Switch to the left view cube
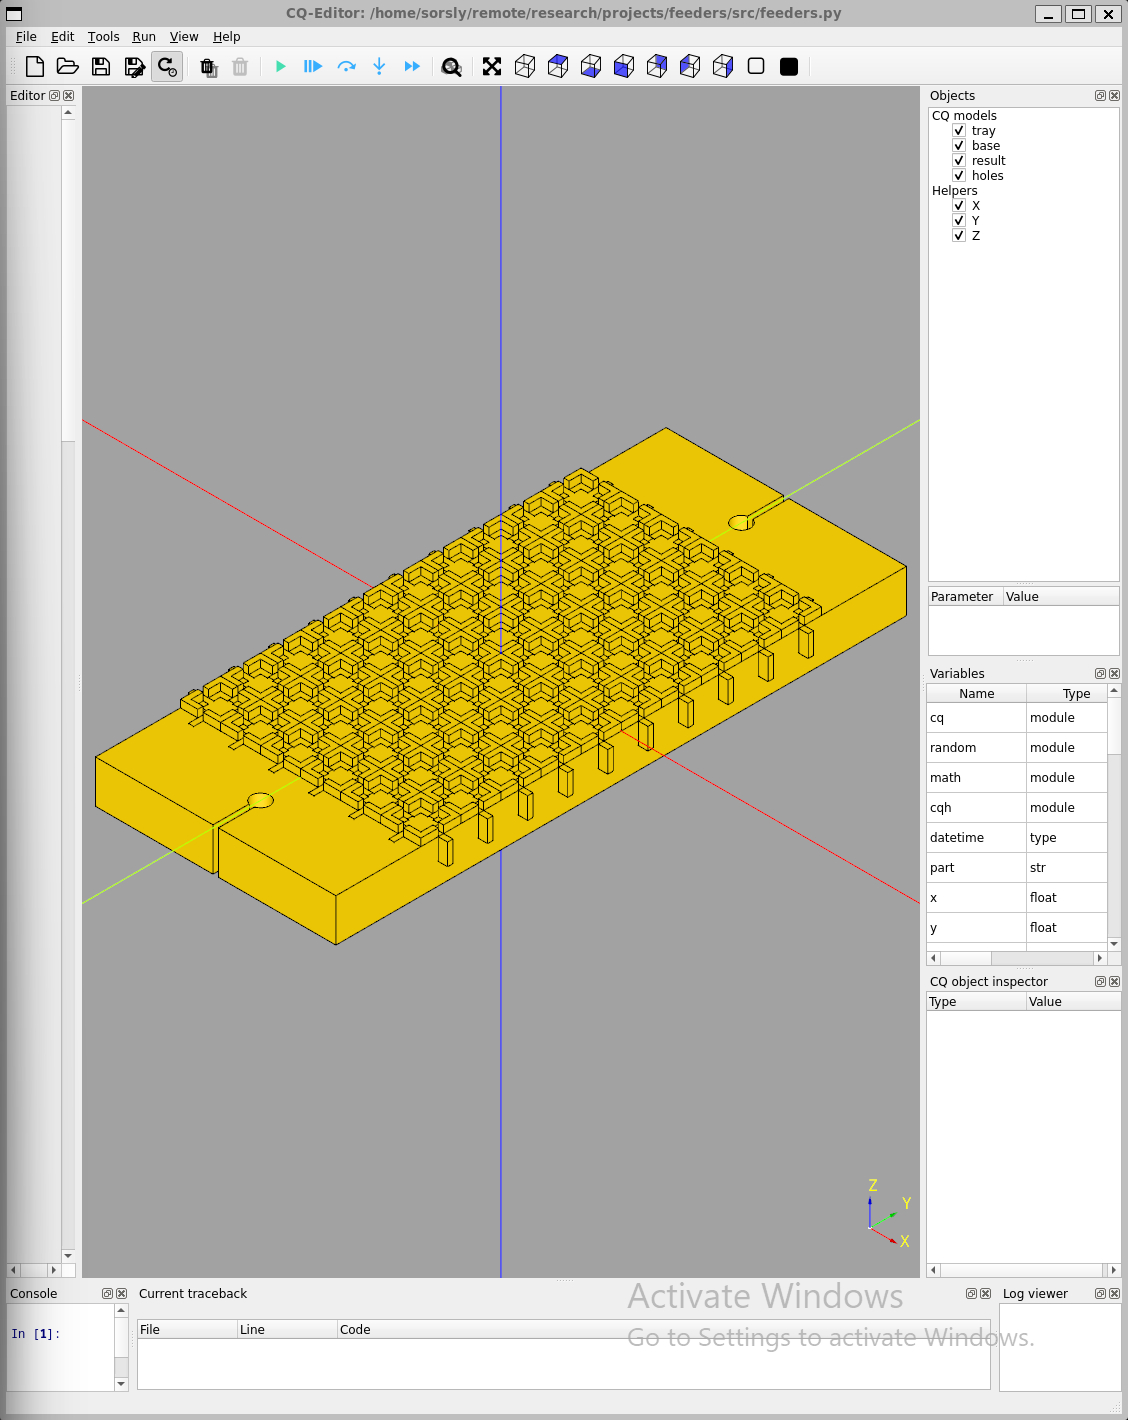Screen dimensions: 1128x1420 point(690,67)
